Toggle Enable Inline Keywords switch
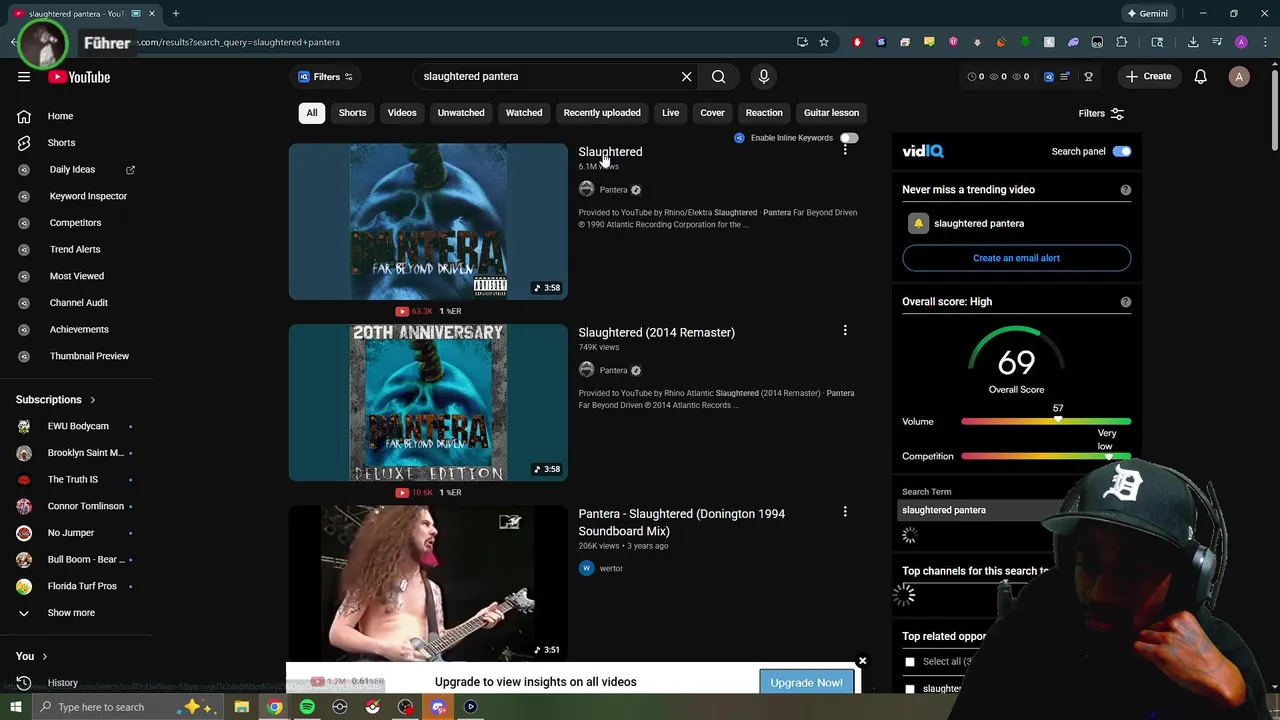The width and height of the screenshot is (1280, 720). (x=848, y=138)
